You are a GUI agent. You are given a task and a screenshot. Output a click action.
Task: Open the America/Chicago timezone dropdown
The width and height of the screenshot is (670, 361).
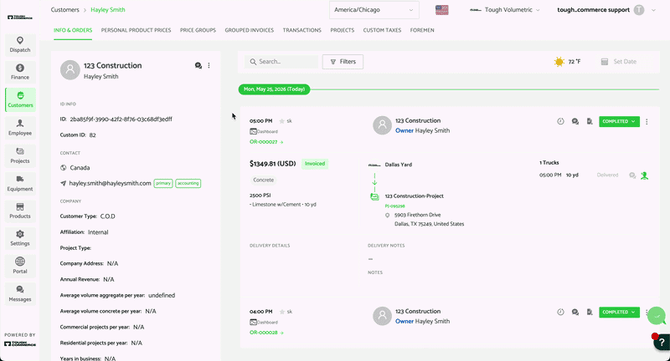(x=374, y=10)
